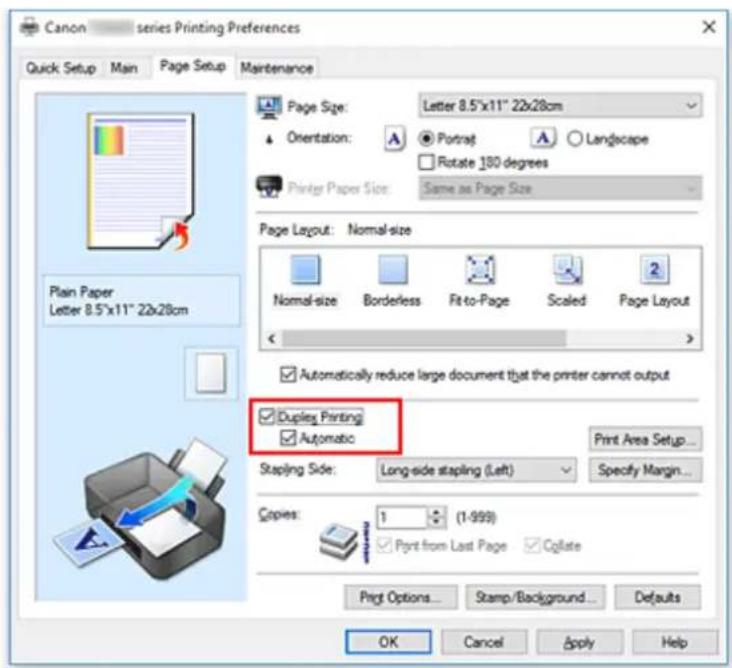This screenshot has width=732, height=668.
Task: Select the Fit-to-Page layout icon
Action: 480,270
